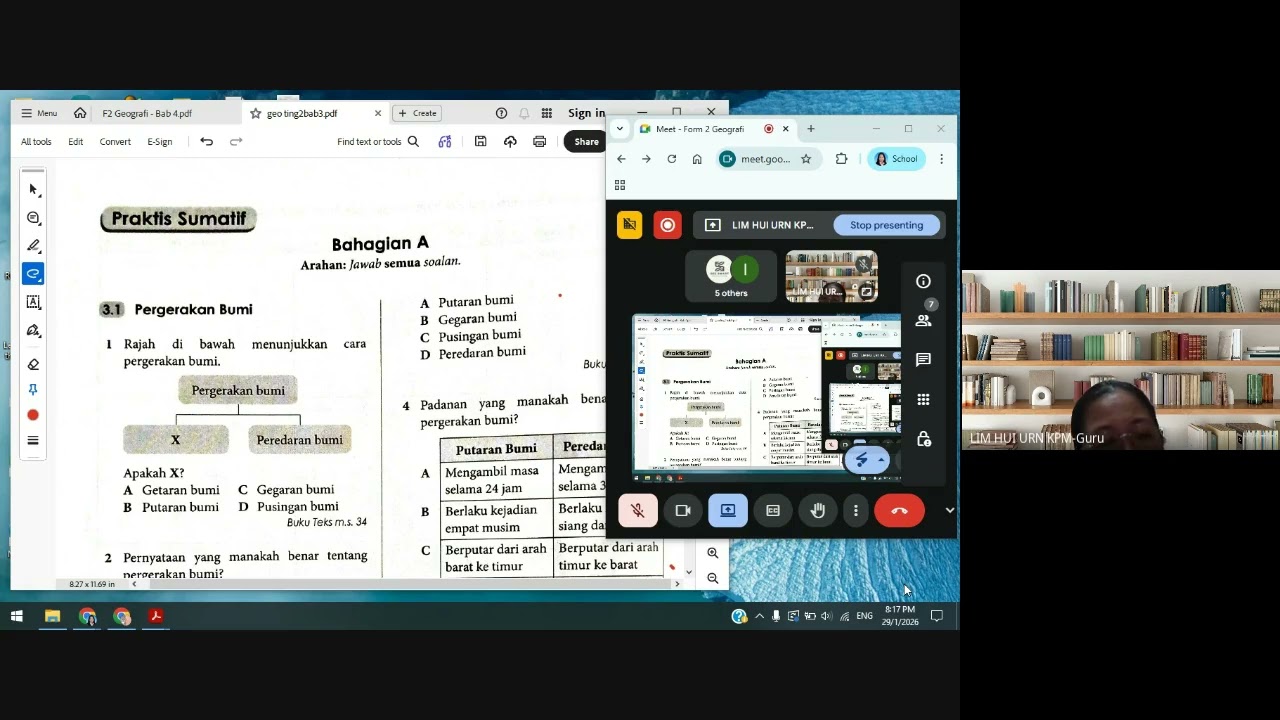Viewport: 1280px width, 720px height.
Task: Expand the Chrome tab search dropdown
Action: click(620, 128)
